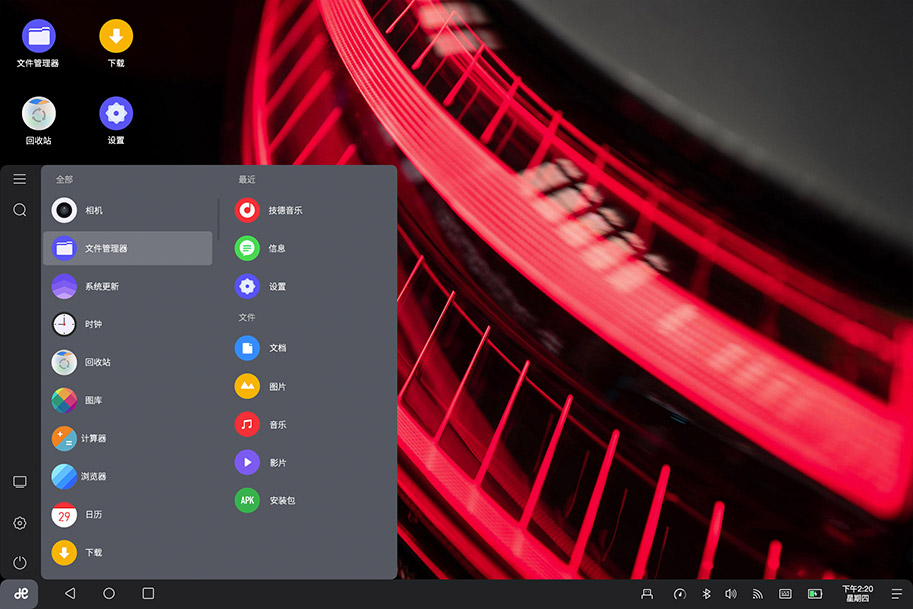Open the 时钟 clock app

point(92,325)
